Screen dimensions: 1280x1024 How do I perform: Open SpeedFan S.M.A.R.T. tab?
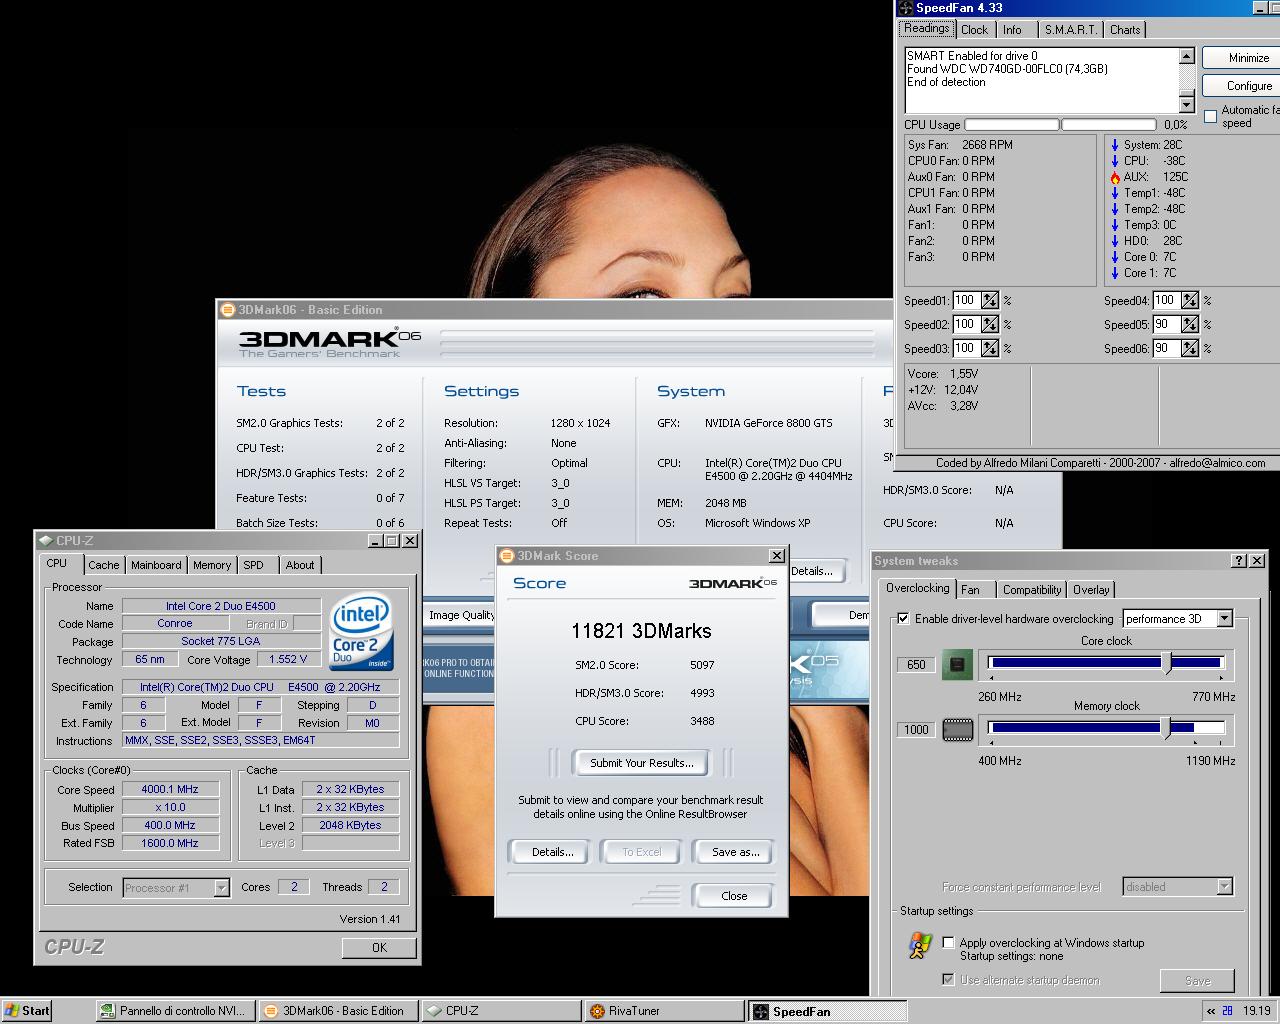pos(1071,30)
